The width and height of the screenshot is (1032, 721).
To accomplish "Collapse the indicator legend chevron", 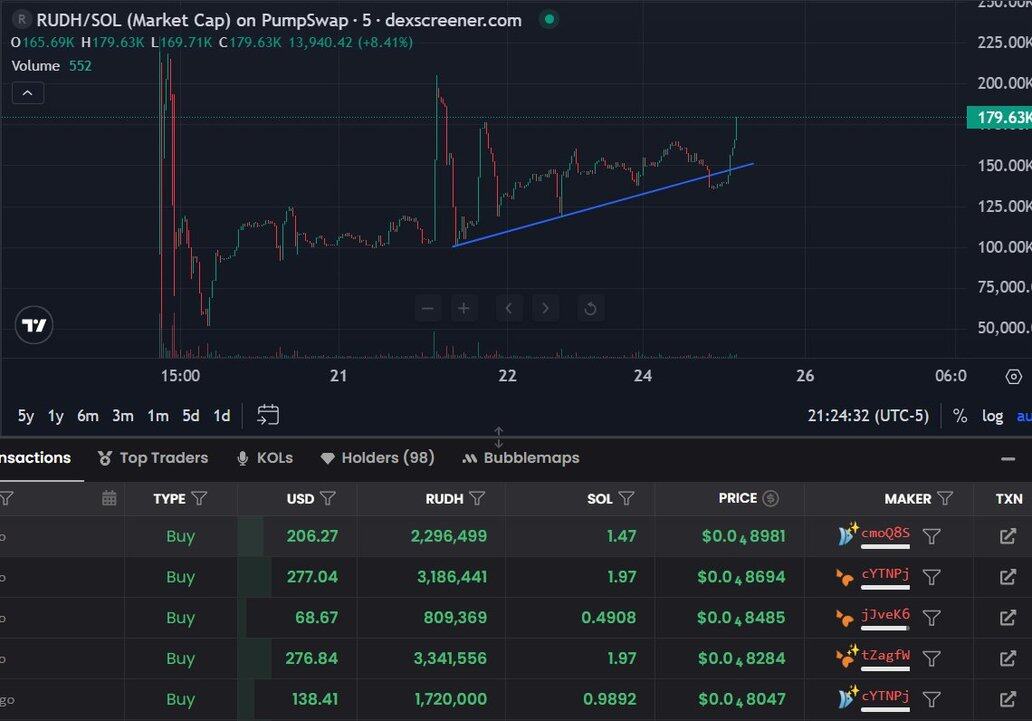I will (27, 93).
